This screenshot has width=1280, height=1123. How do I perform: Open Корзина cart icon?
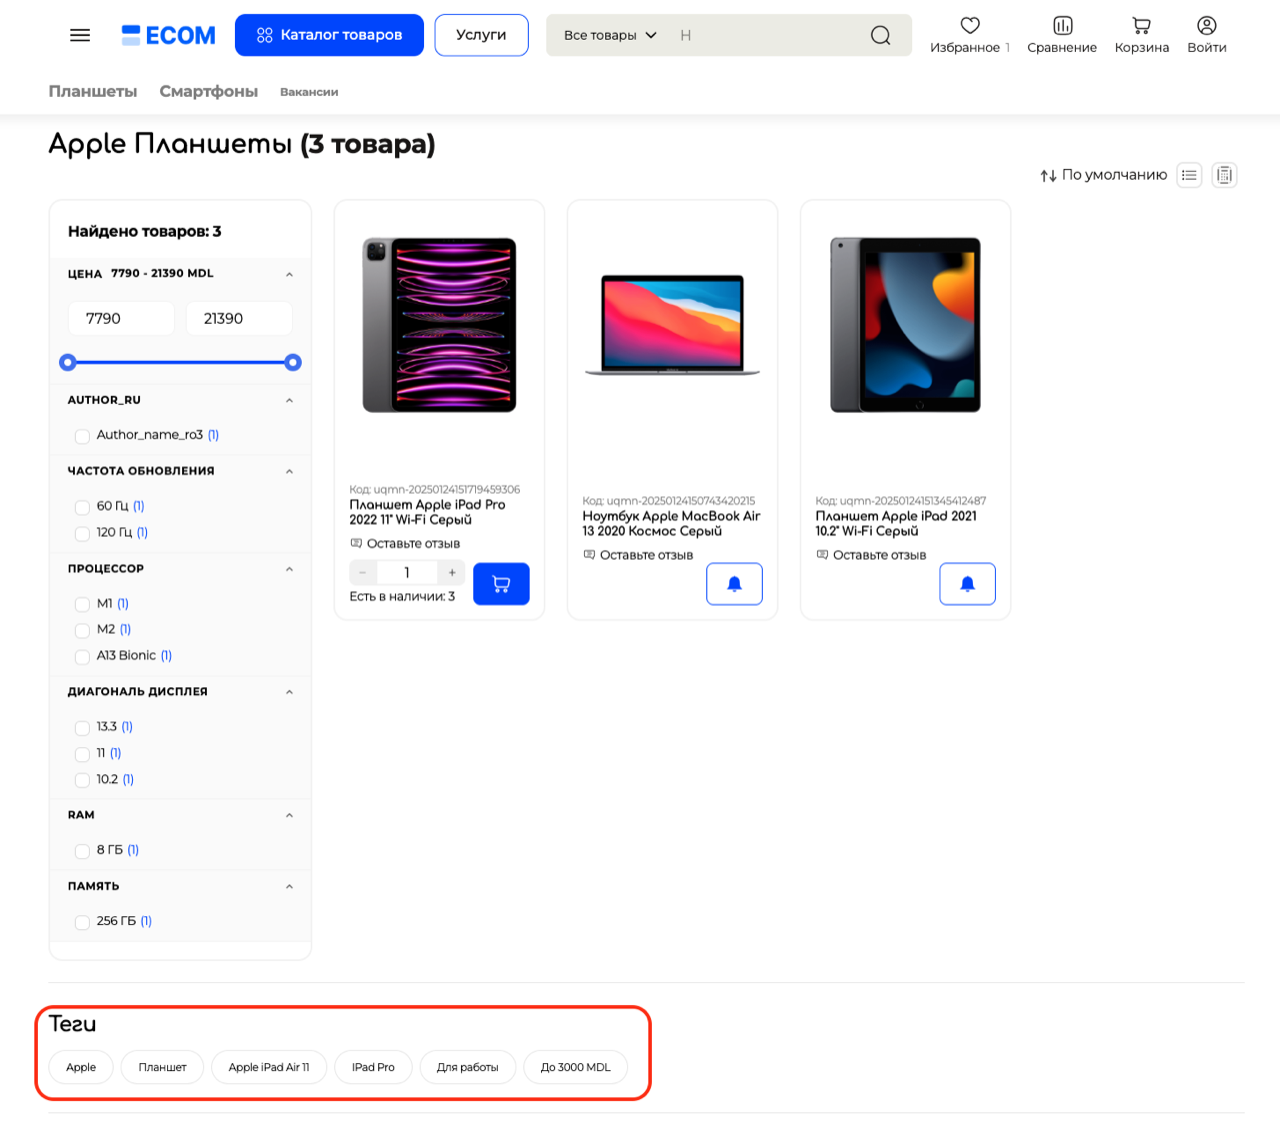pos(1141,25)
